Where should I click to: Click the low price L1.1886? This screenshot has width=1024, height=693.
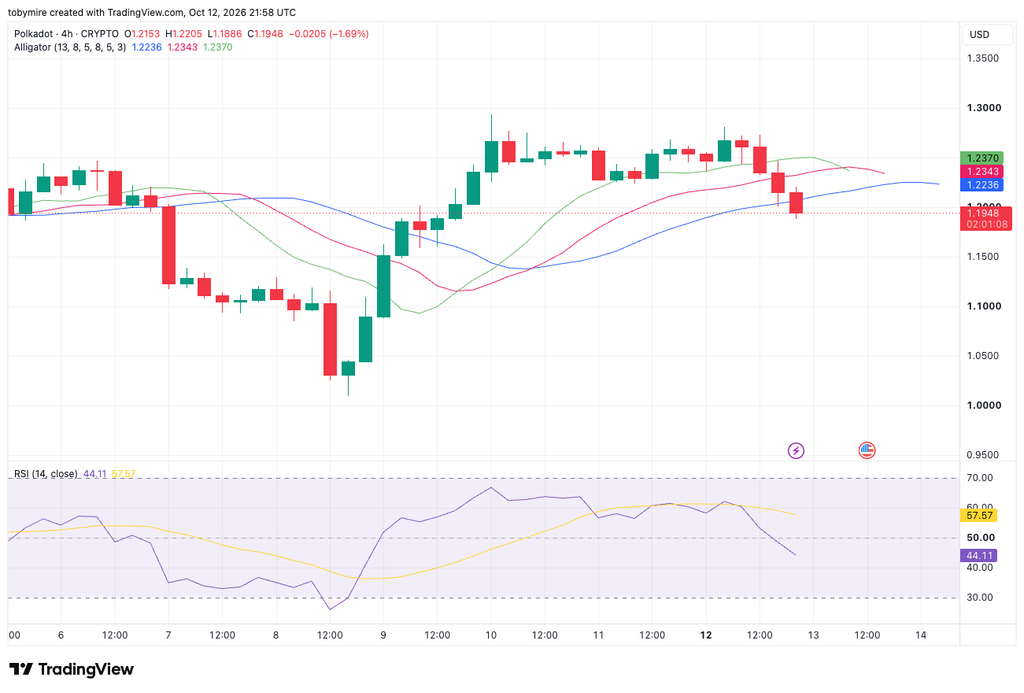click(x=225, y=34)
